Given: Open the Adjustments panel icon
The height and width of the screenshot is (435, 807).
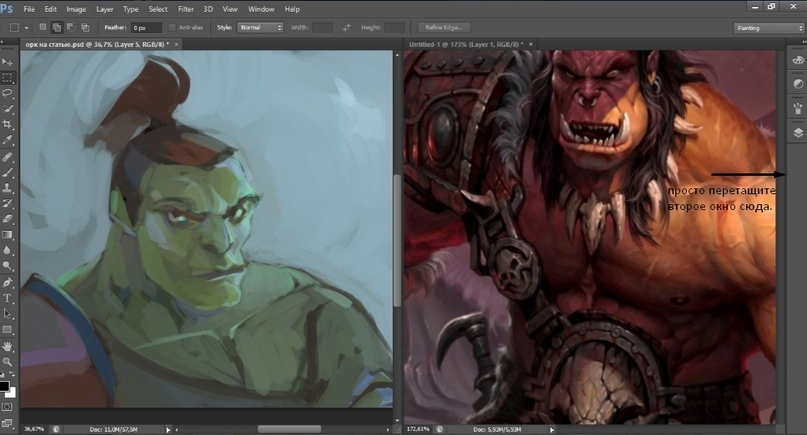Looking at the screenshot, I should click(x=798, y=83).
